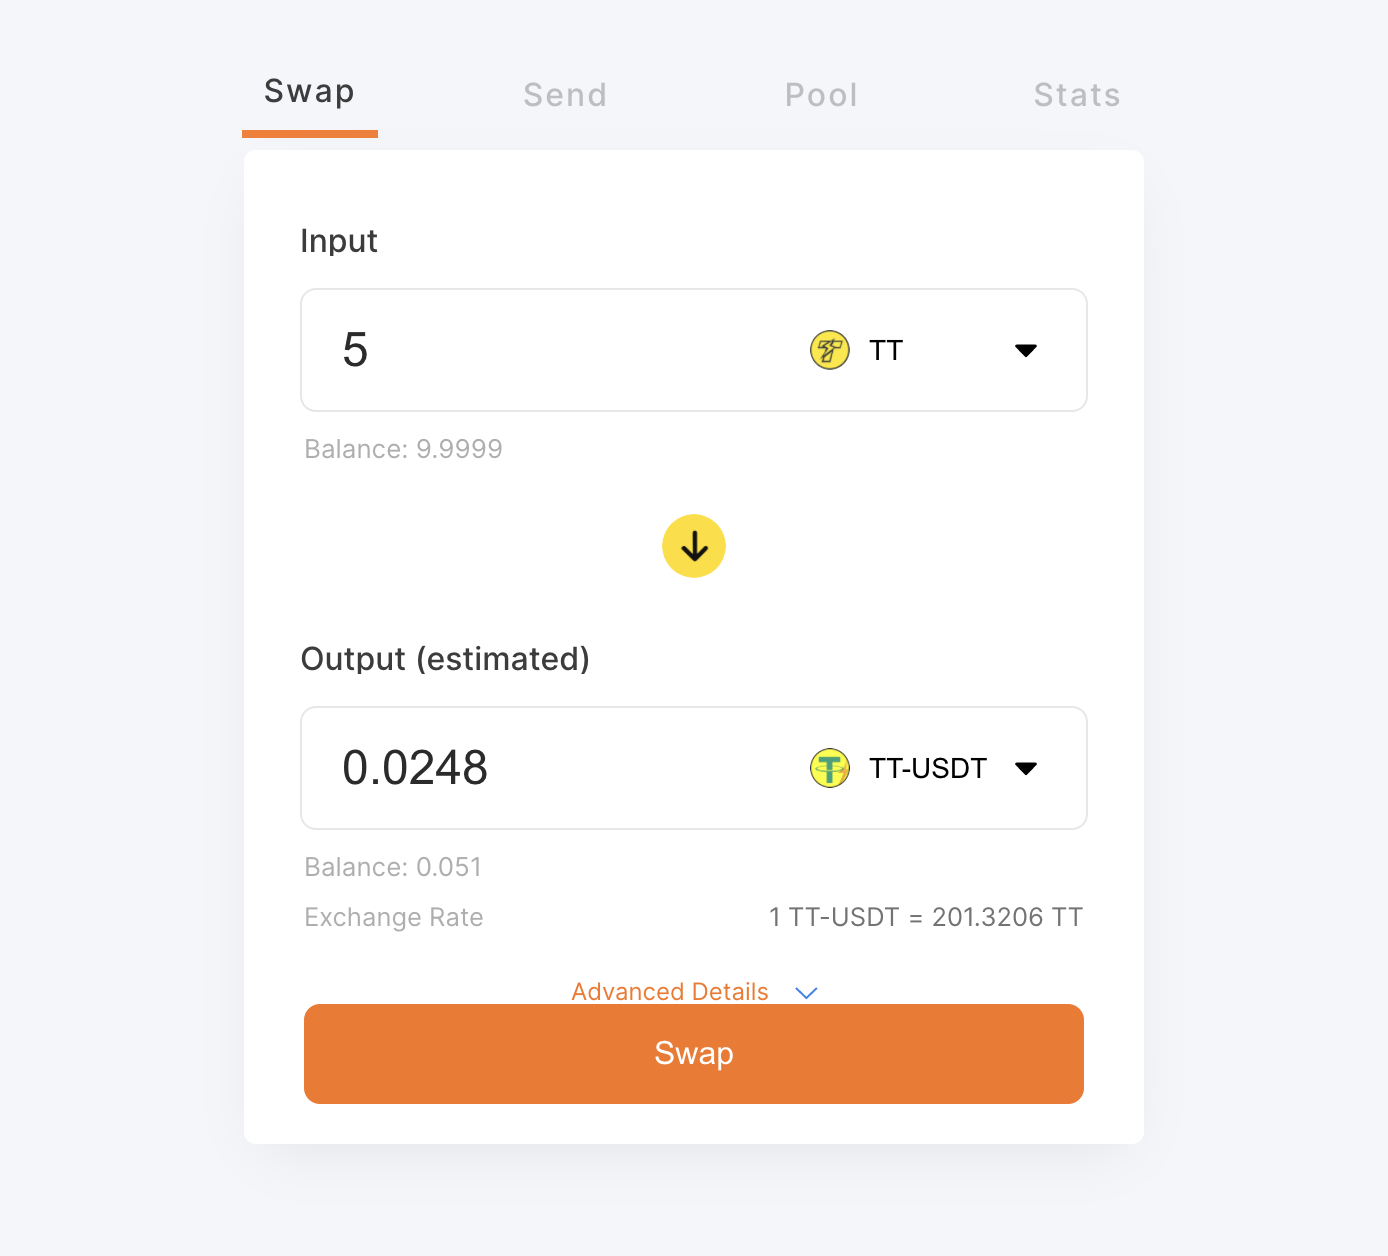
Task: Open the Pool tab
Action: click(x=821, y=95)
